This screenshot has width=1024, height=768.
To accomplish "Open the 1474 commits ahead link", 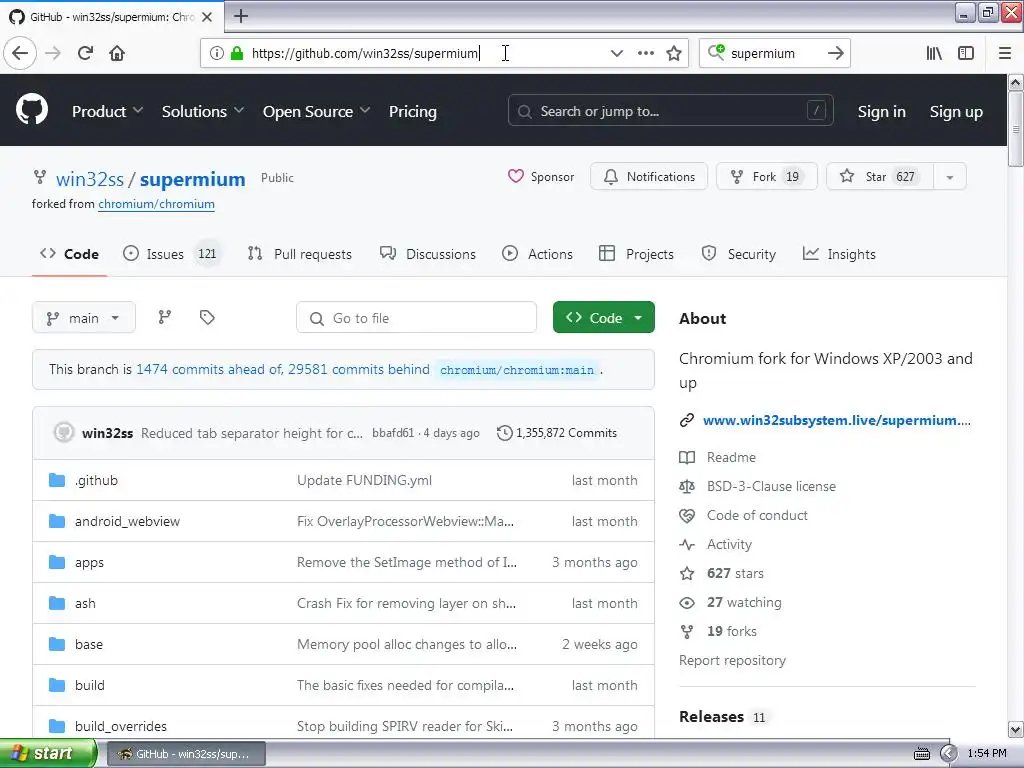I will pos(209,369).
